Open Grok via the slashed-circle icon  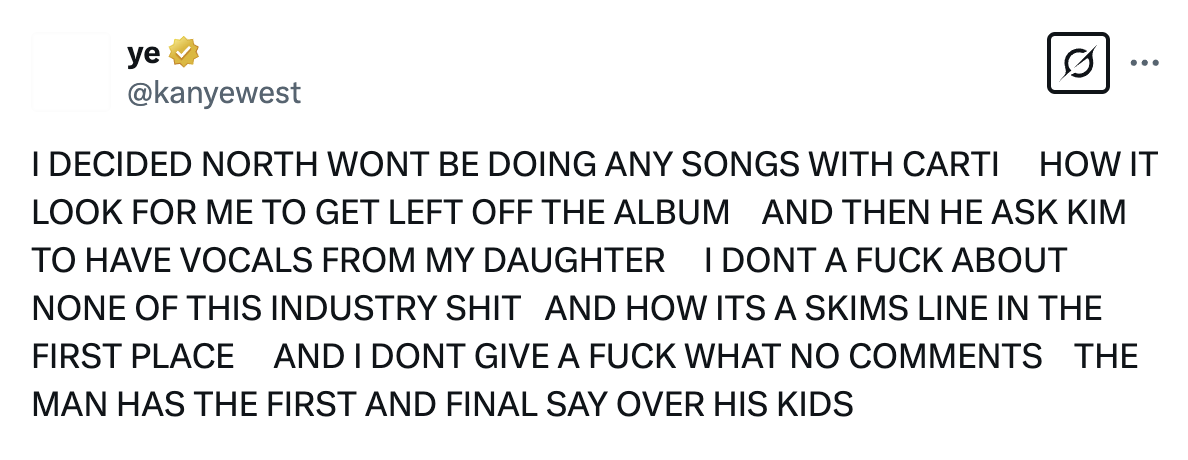click(1078, 63)
